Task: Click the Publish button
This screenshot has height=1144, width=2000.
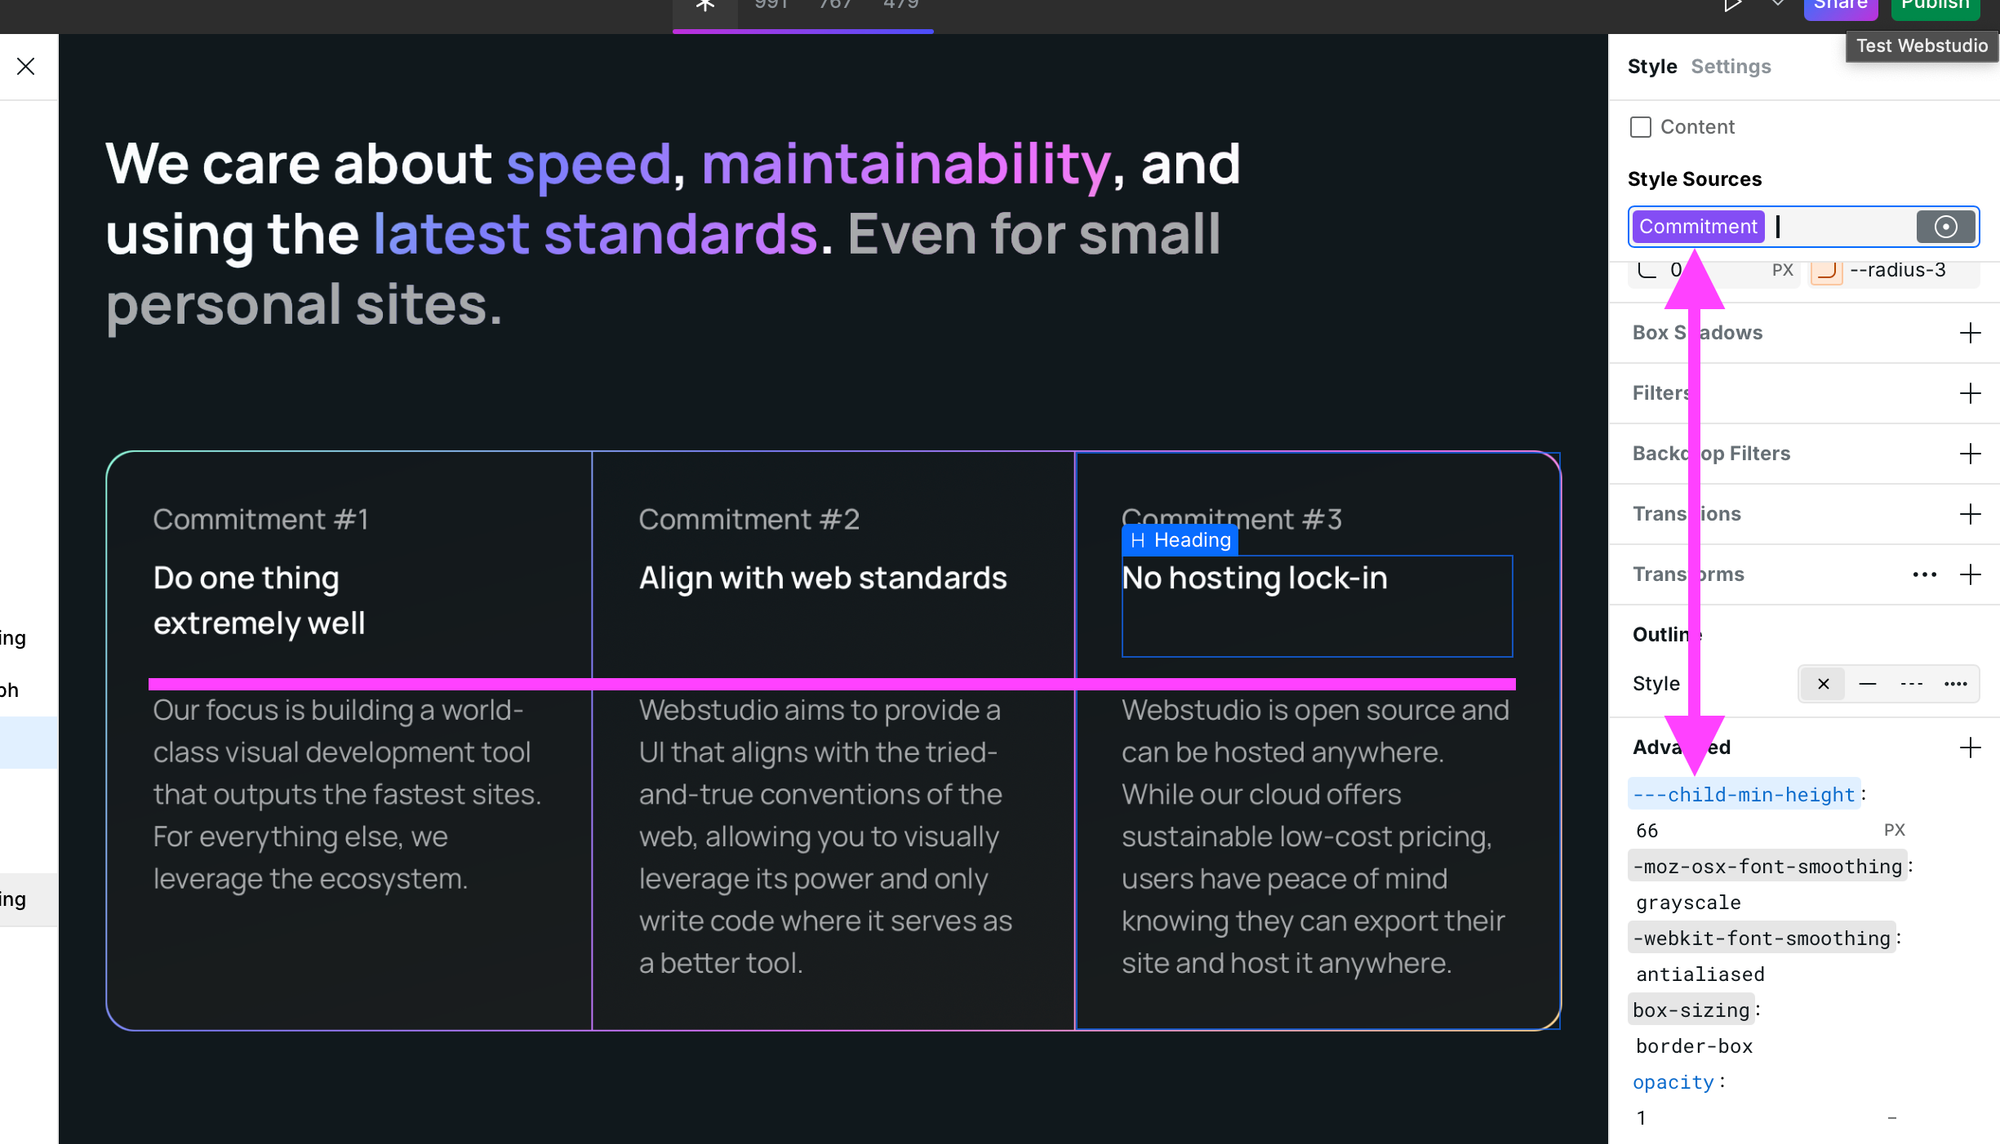Action: pyautogui.click(x=1935, y=4)
